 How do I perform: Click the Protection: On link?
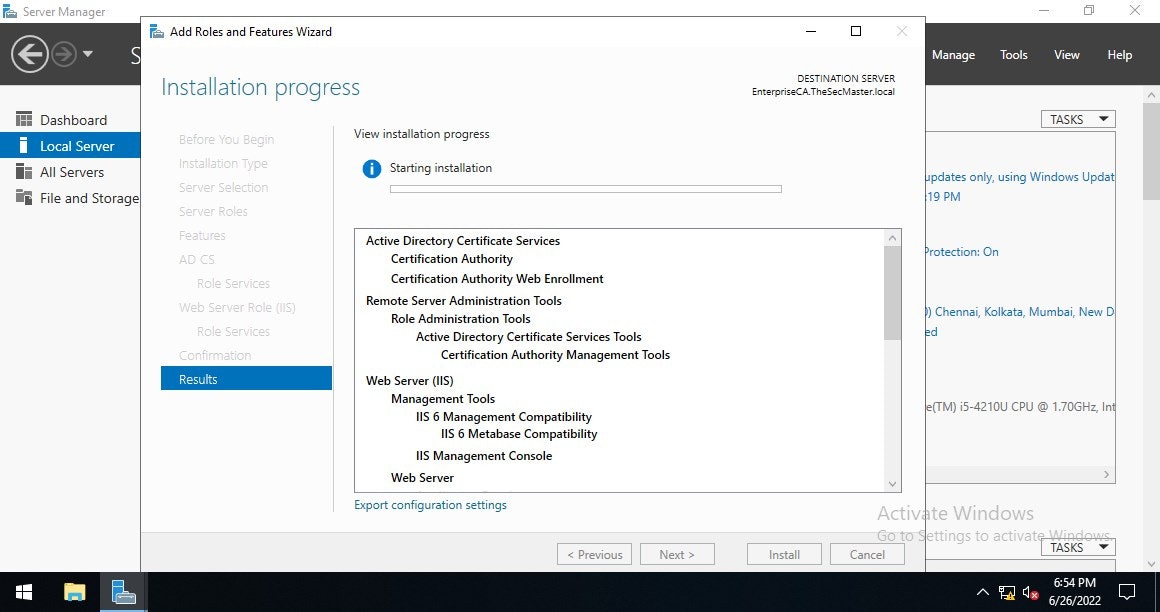[960, 252]
